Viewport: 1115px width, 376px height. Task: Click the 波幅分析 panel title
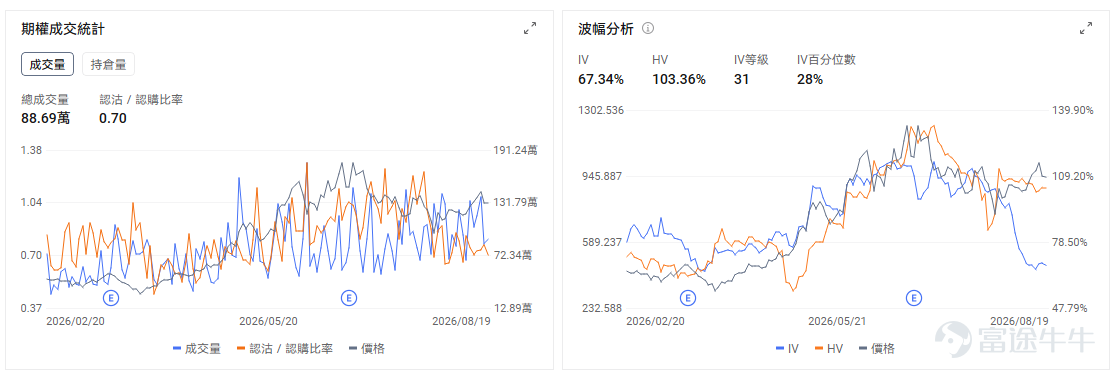click(x=607, y=28)
